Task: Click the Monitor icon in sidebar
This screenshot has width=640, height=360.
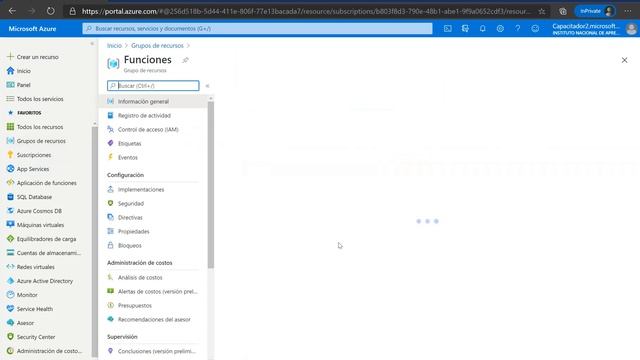Action: (10, 295)
